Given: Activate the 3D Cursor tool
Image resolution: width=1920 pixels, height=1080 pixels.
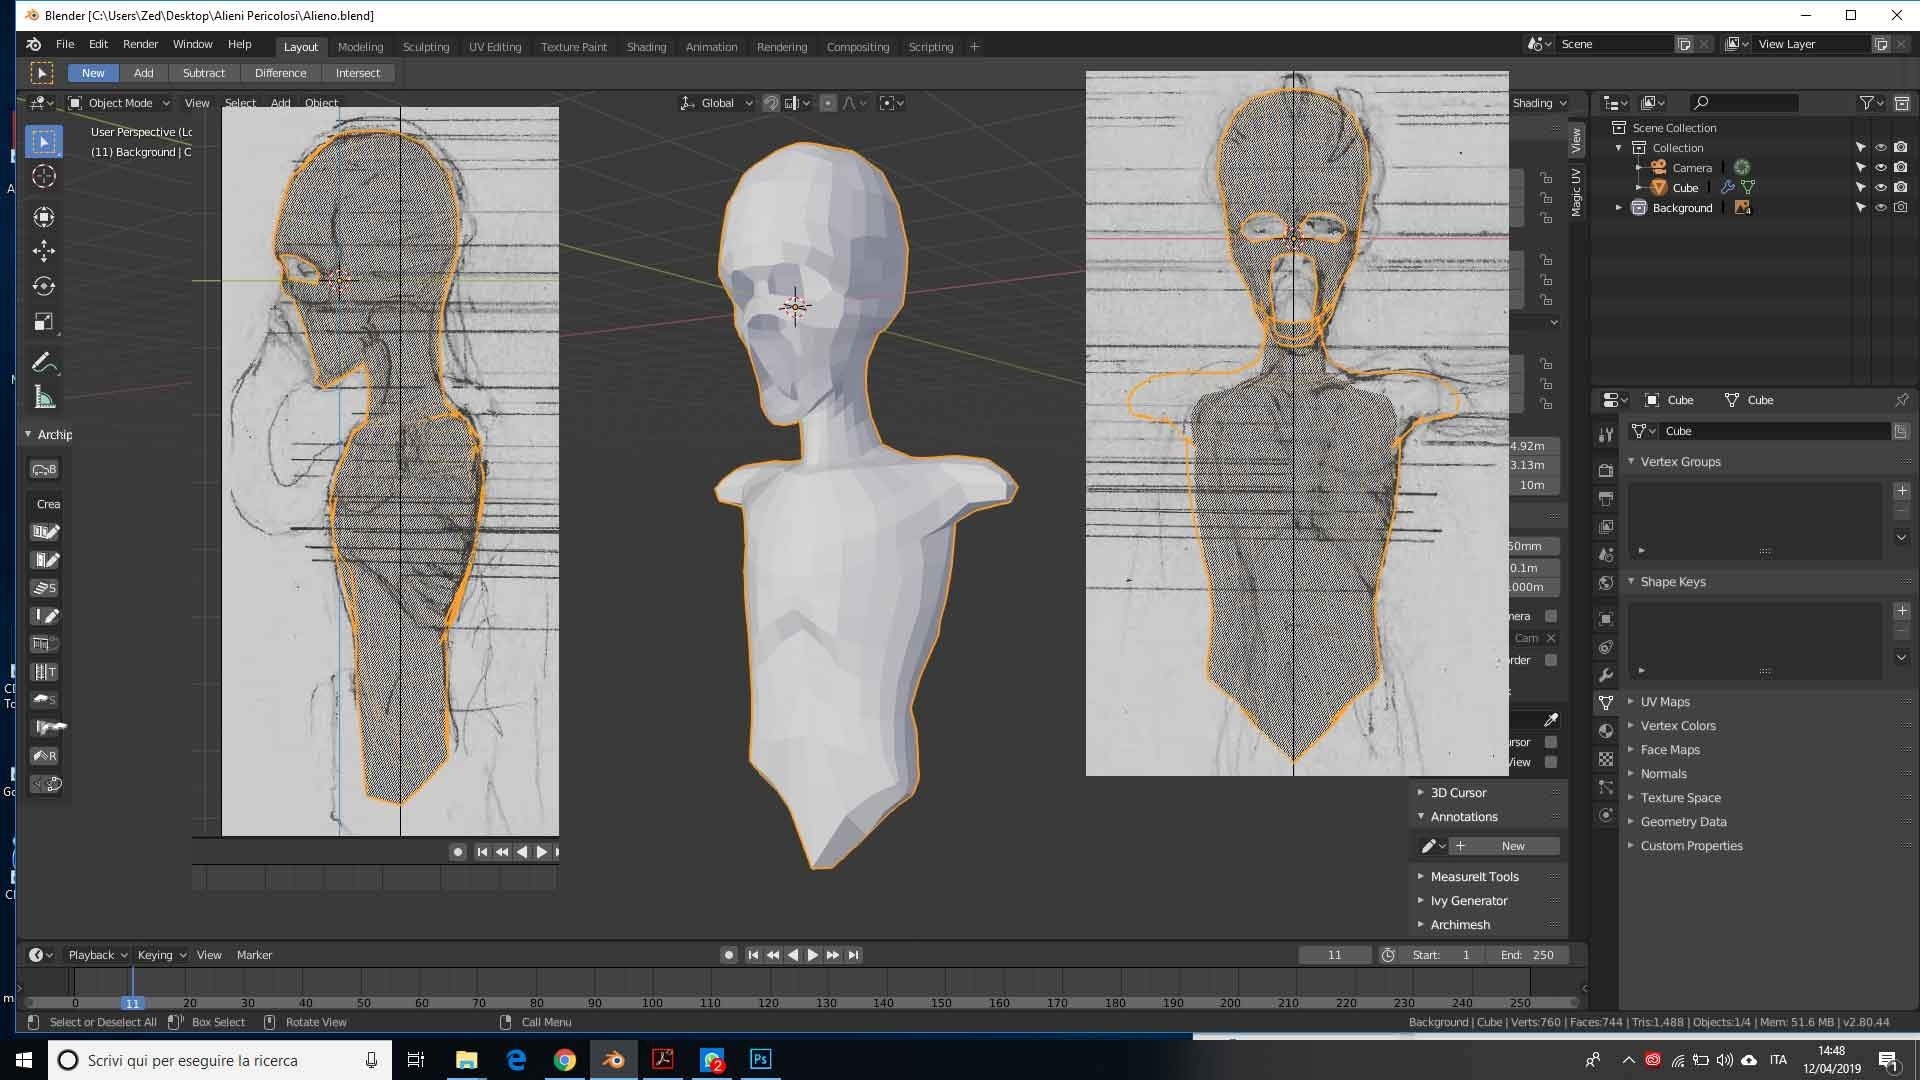Looking at the screenshot, I should click(x=44, y=177).
